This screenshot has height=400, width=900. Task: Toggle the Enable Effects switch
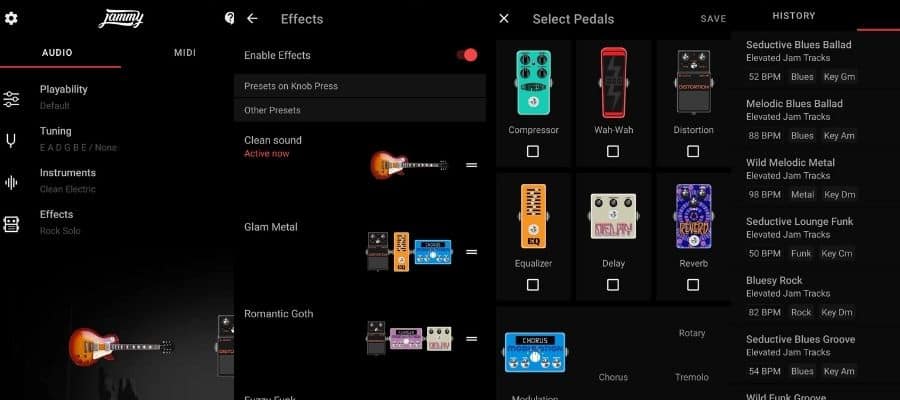(x=467, y=55)
